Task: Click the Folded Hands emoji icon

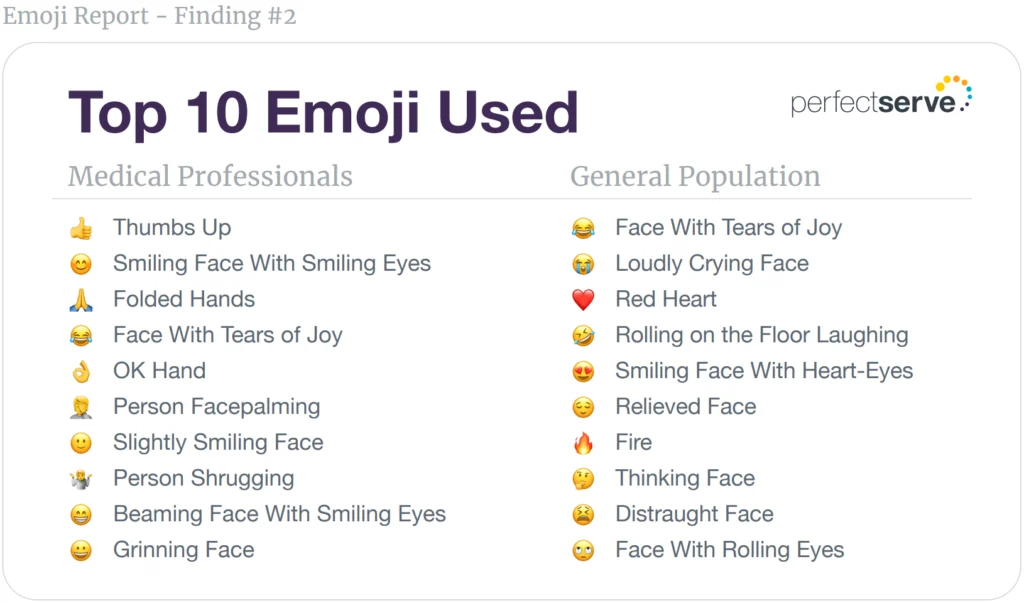Action: click(81, 300)
